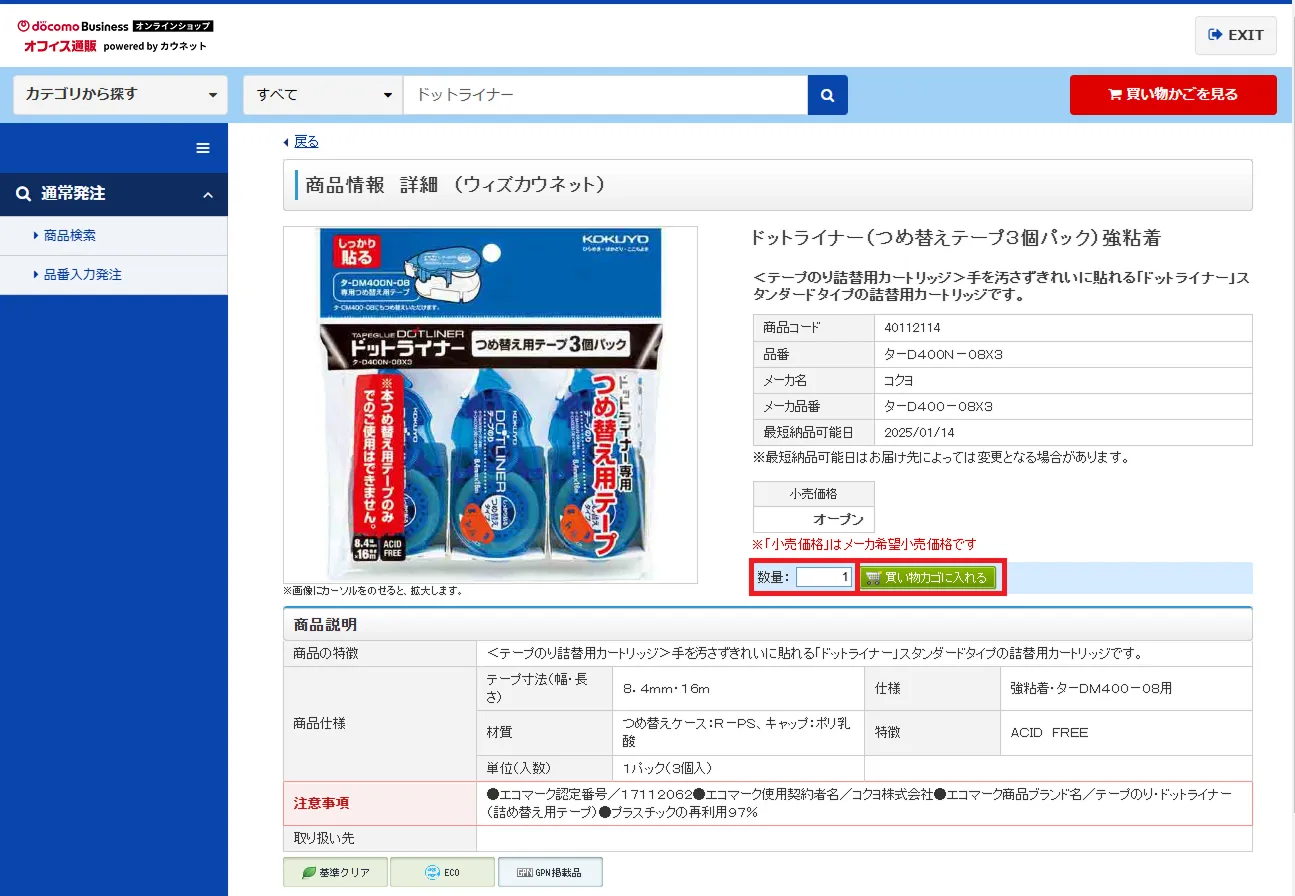Open the すべて search category dropdown
This screenshot has width=1295, height=896.
pos(323,95)
